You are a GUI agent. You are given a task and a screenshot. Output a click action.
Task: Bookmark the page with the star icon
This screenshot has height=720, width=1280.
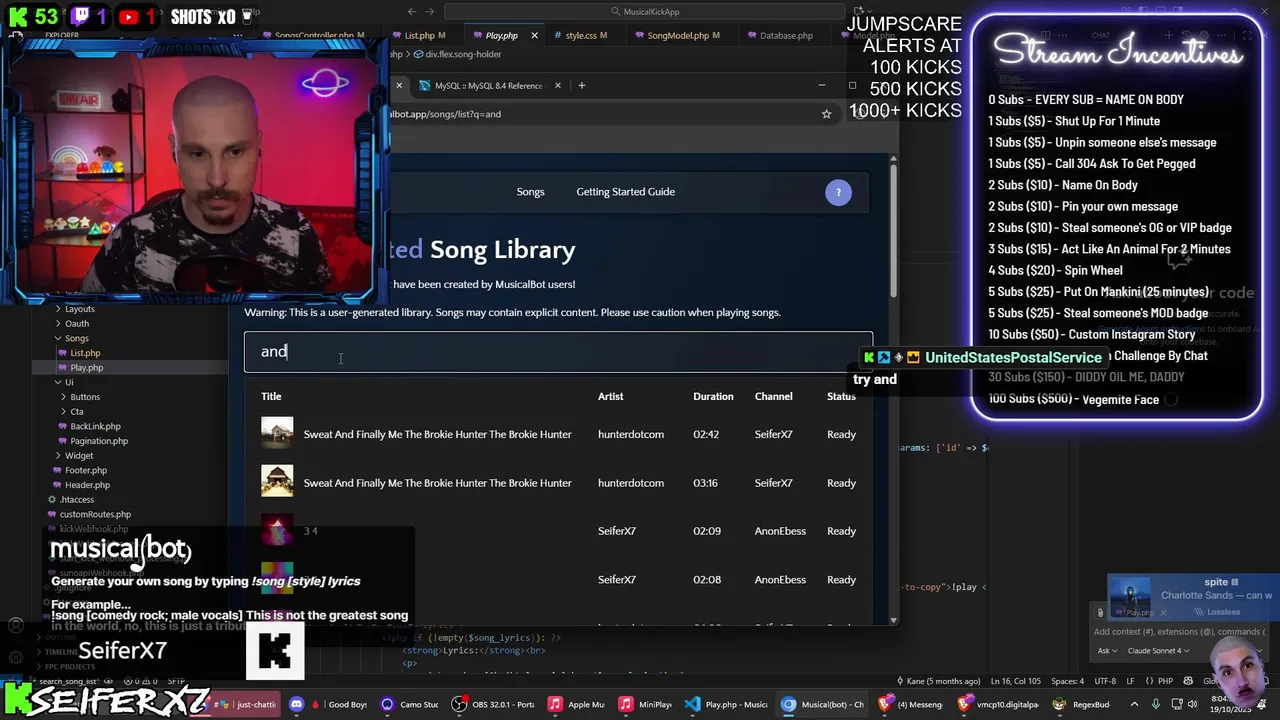(x=826, y=114)
